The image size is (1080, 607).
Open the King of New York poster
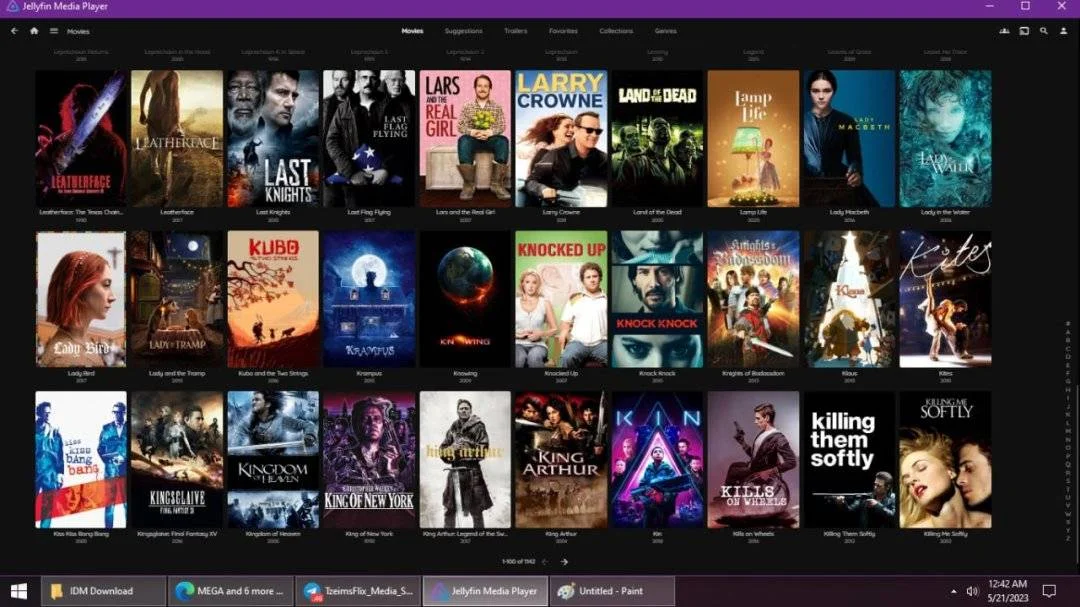(x=369, y=460)
